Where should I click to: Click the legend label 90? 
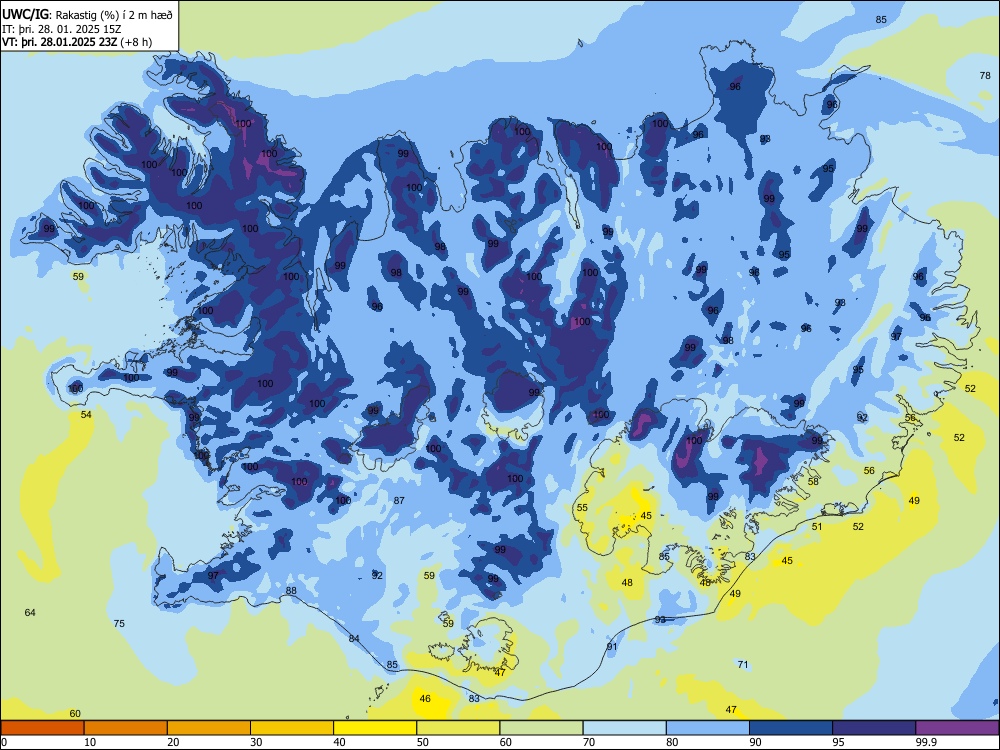755,742
